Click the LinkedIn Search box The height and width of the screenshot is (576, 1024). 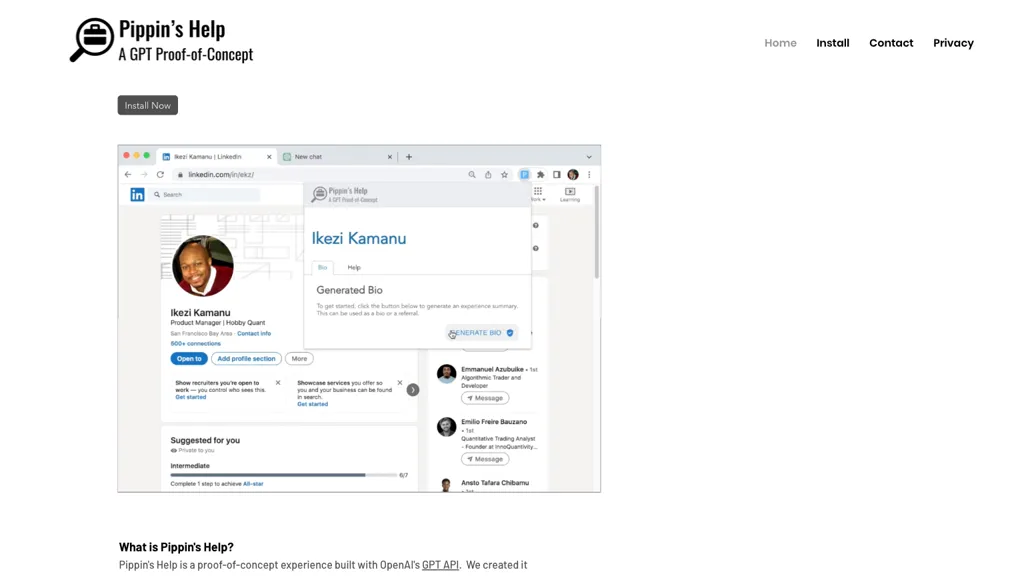tap(206, 195)
